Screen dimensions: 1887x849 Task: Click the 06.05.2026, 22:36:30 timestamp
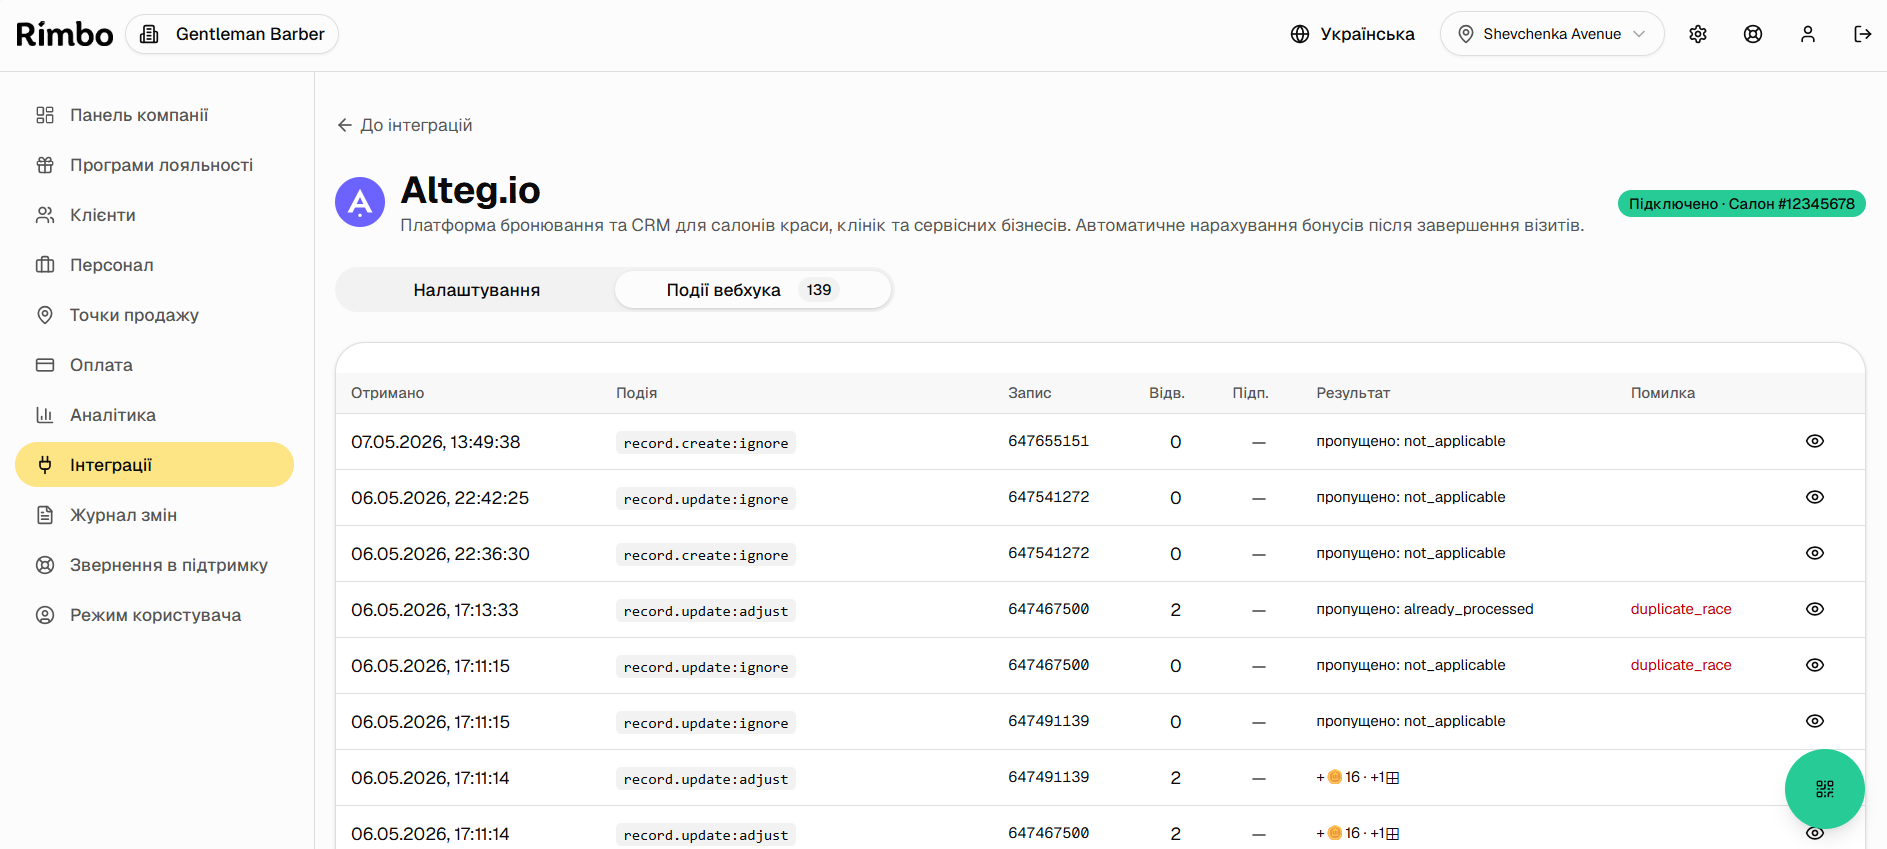[440, 554]
